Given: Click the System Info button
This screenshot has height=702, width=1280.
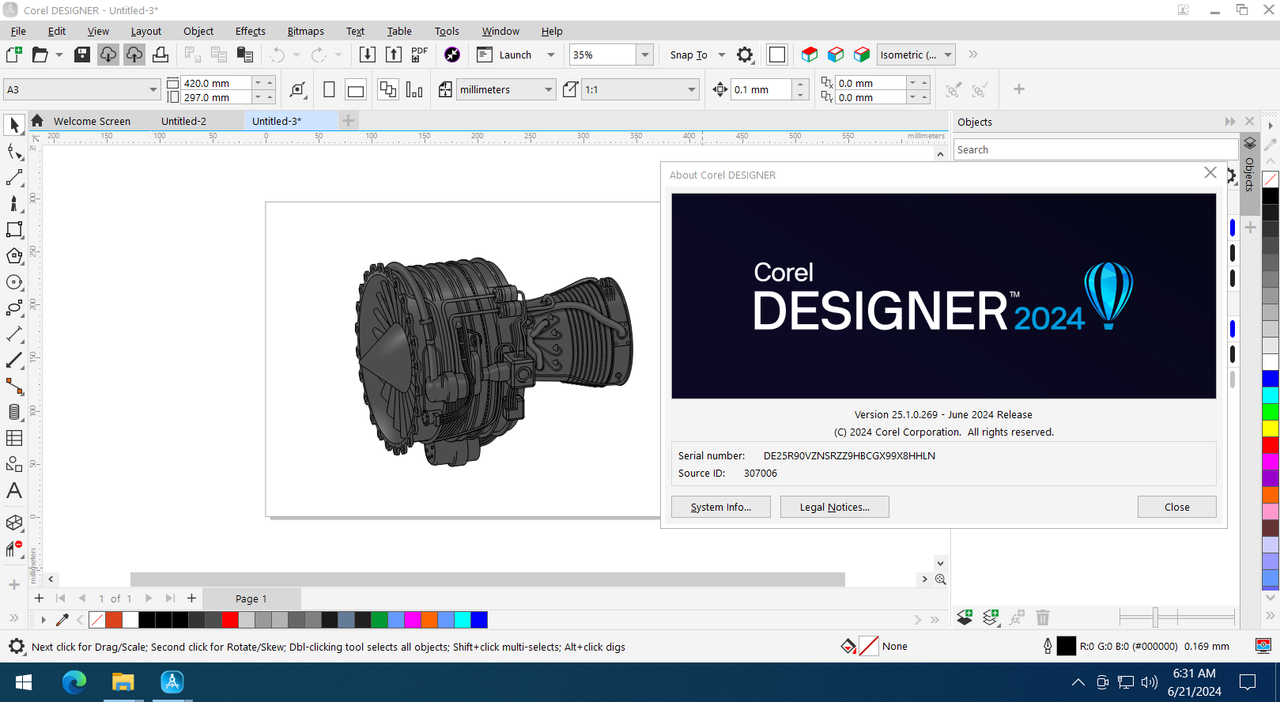Looking at the screenshot, I should pyautogui.click(x=721, y=507).
